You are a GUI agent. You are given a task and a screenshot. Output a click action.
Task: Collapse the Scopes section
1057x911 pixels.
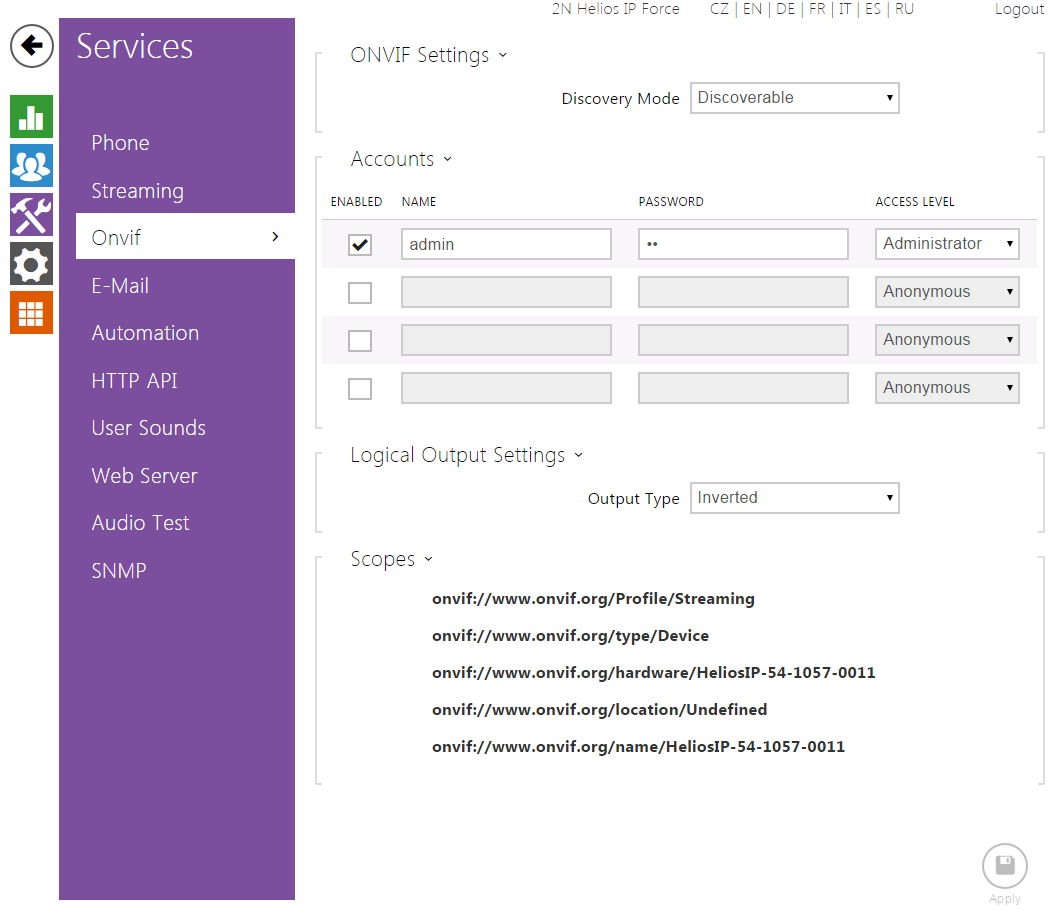point(391,560)
